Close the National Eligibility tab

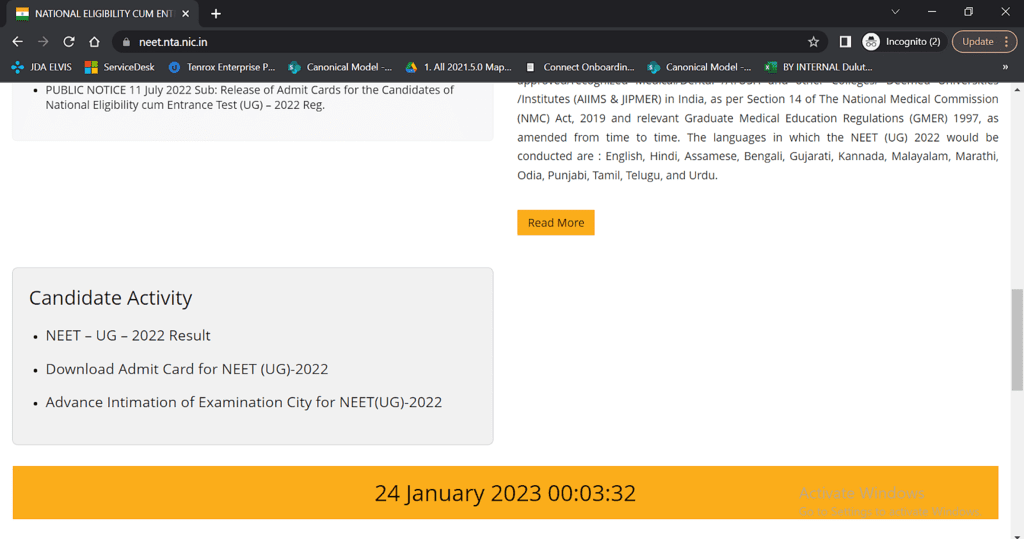185,13
